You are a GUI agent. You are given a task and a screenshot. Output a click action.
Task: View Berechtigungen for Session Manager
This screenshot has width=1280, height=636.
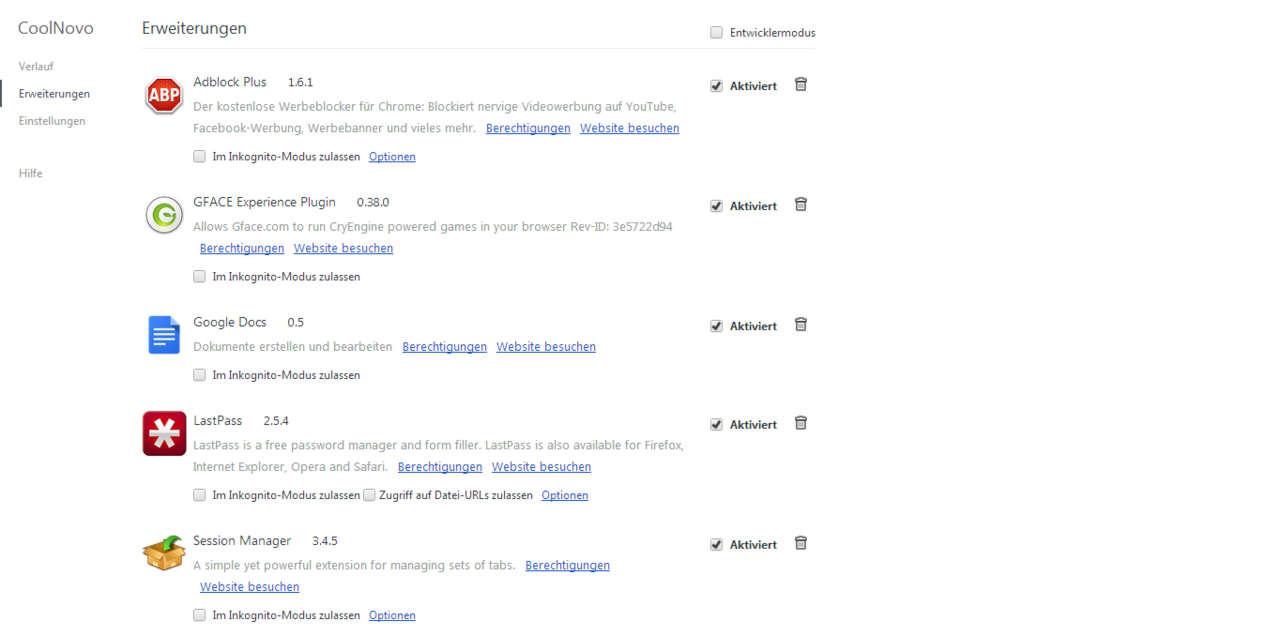click(568, 566)
